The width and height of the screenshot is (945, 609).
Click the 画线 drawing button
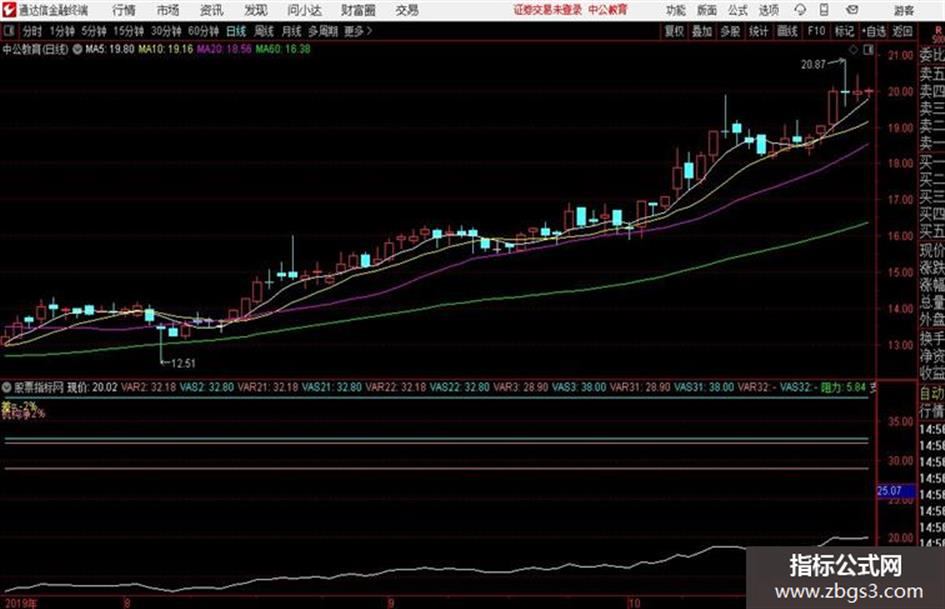pos(787,31)
